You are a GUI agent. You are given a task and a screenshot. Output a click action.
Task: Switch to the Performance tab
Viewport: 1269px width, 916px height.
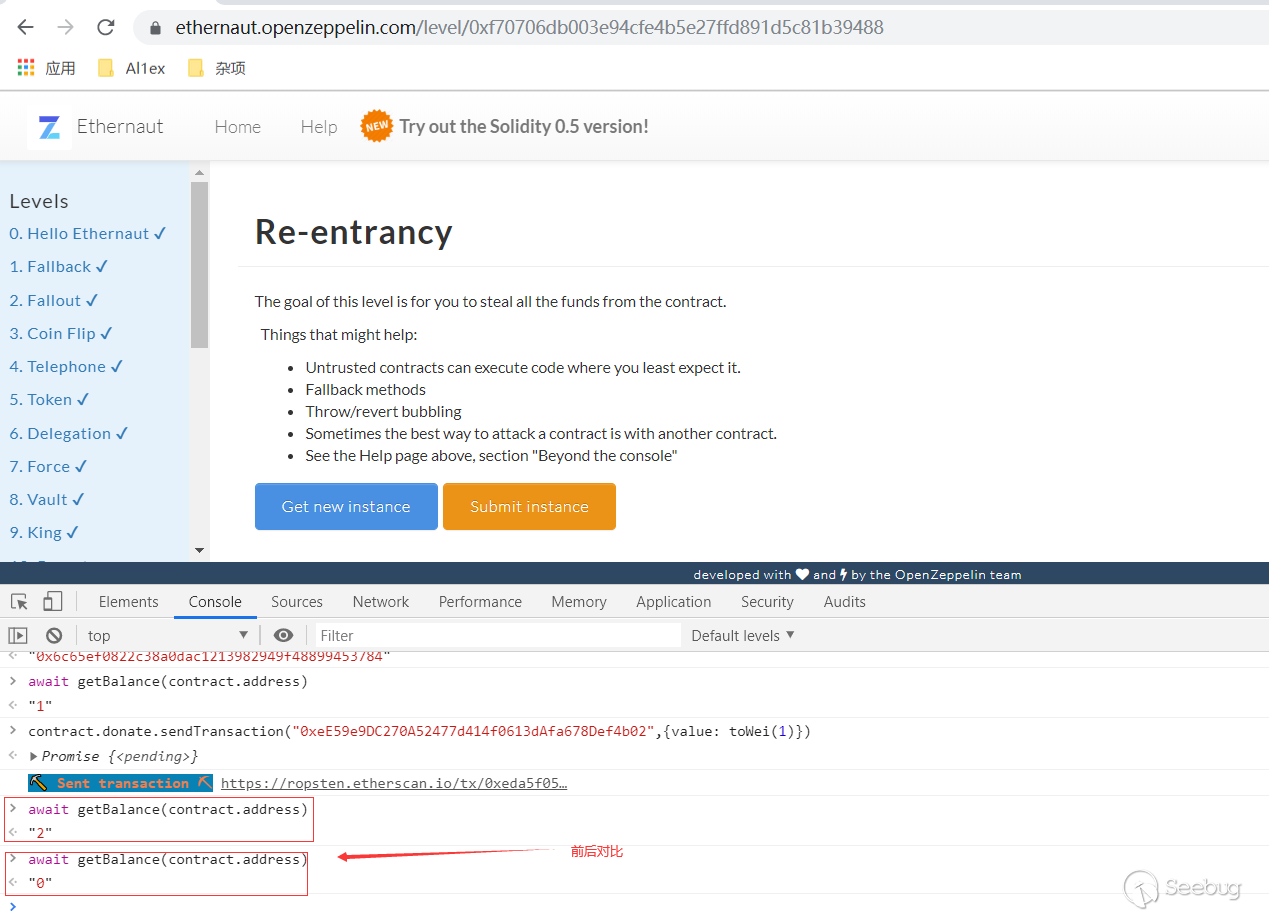(x=480, y=601)
